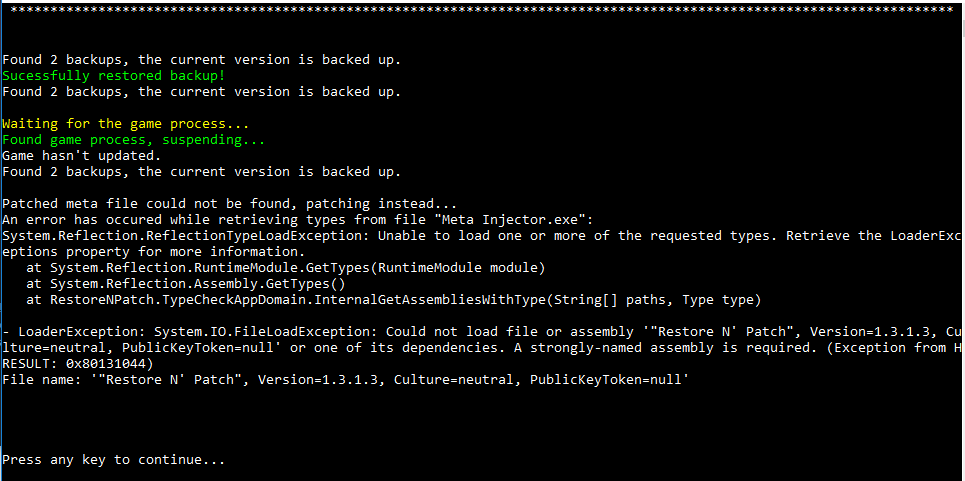Viewport: 965px width, 481px height.
Task: Click the green 'Sucessfully restored backup!' message
Action: click(113, 76)
